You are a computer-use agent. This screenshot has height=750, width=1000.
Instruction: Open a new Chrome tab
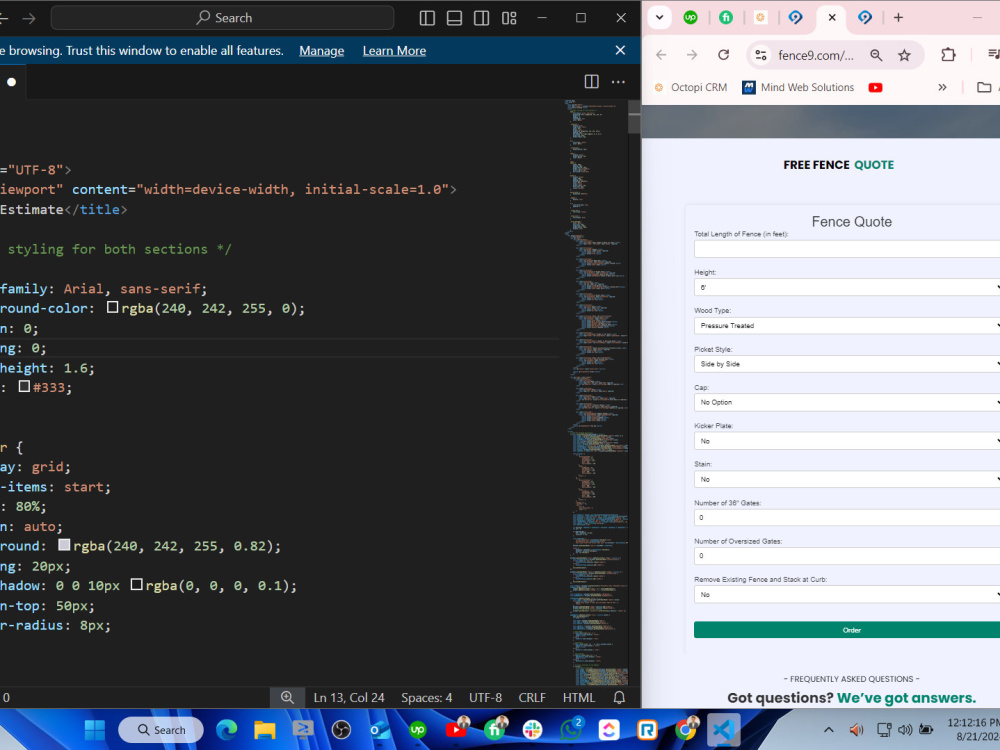click(x=898, y=18)
